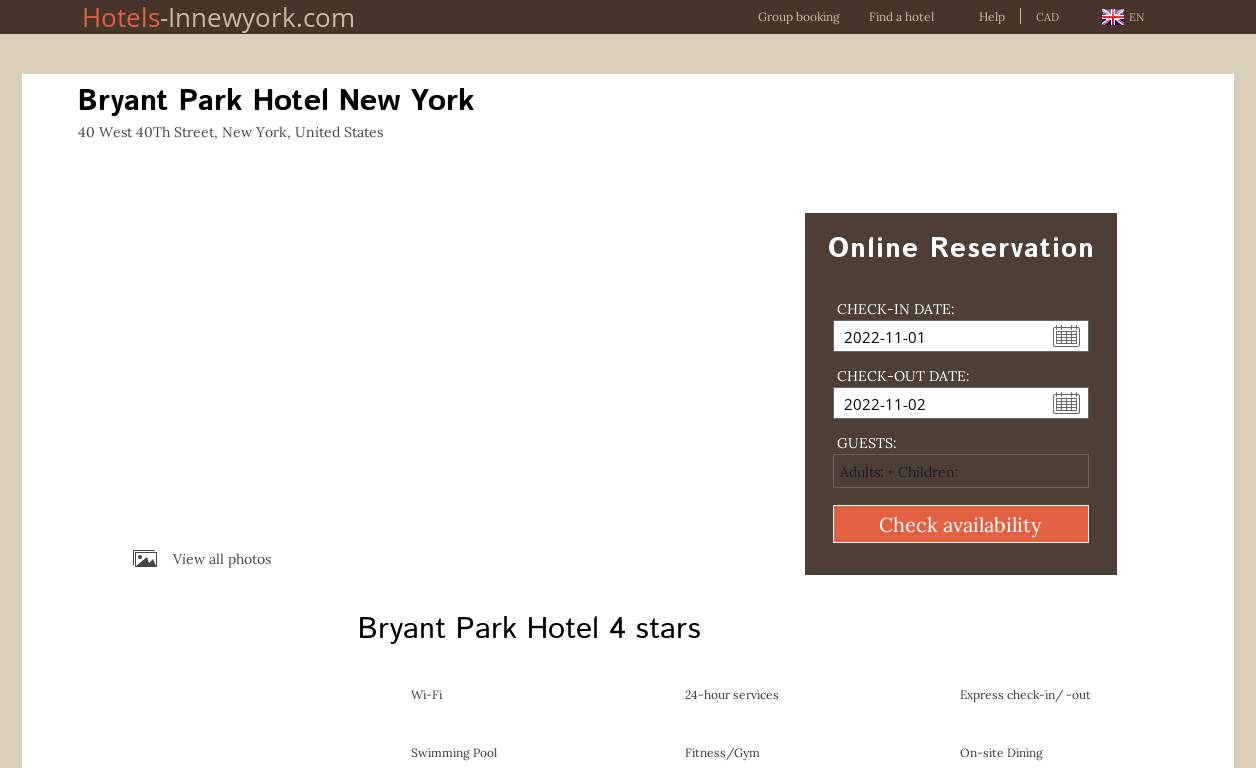Click the Hotels-Innewyork.com site logo

coord(218,17)
